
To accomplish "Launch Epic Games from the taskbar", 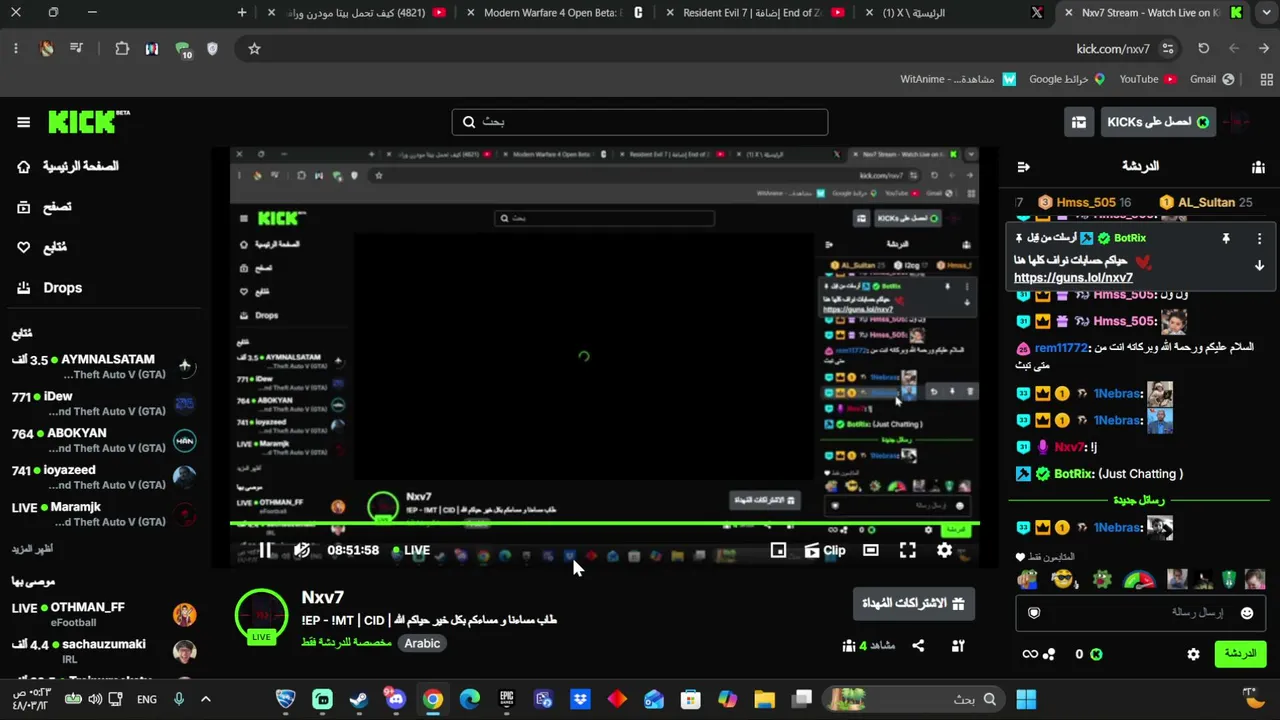I will (x=507, y=699).
